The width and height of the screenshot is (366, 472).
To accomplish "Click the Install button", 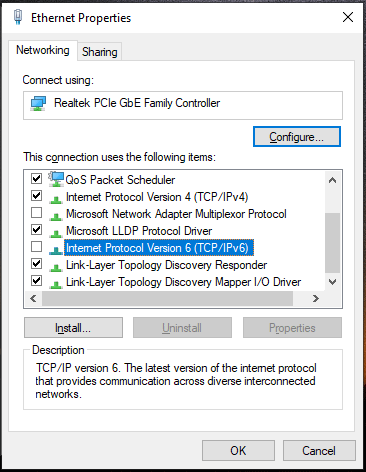I will pyautogui.click(x=73, y=328).
